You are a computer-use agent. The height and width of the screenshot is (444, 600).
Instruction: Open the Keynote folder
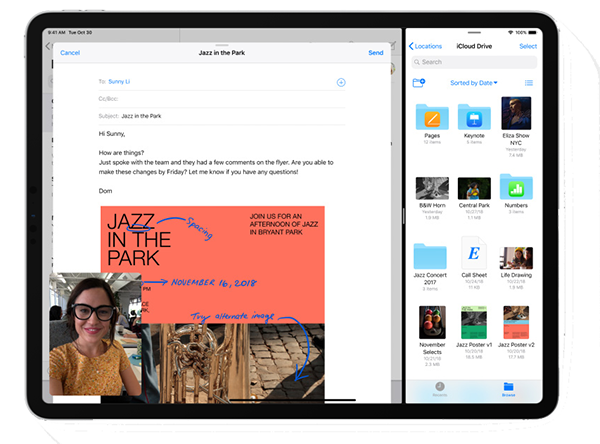[474, 117]
